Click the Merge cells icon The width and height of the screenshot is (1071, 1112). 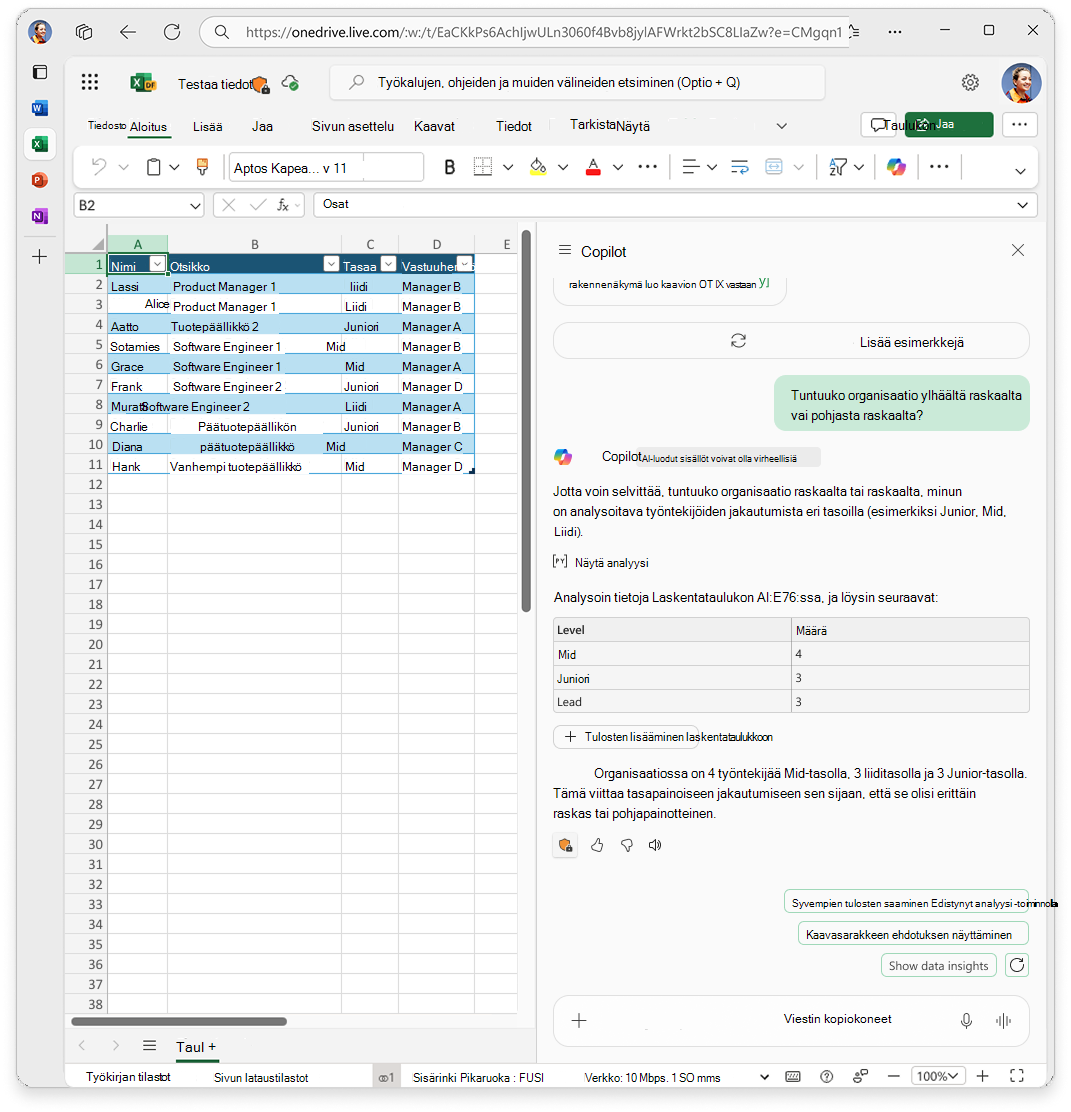click(x=774, y=167)
